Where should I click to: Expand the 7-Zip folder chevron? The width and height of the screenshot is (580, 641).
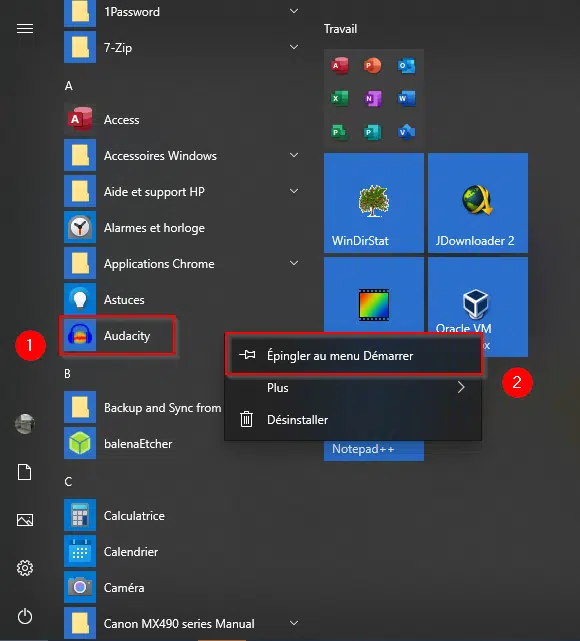click(x=294, y=47)
